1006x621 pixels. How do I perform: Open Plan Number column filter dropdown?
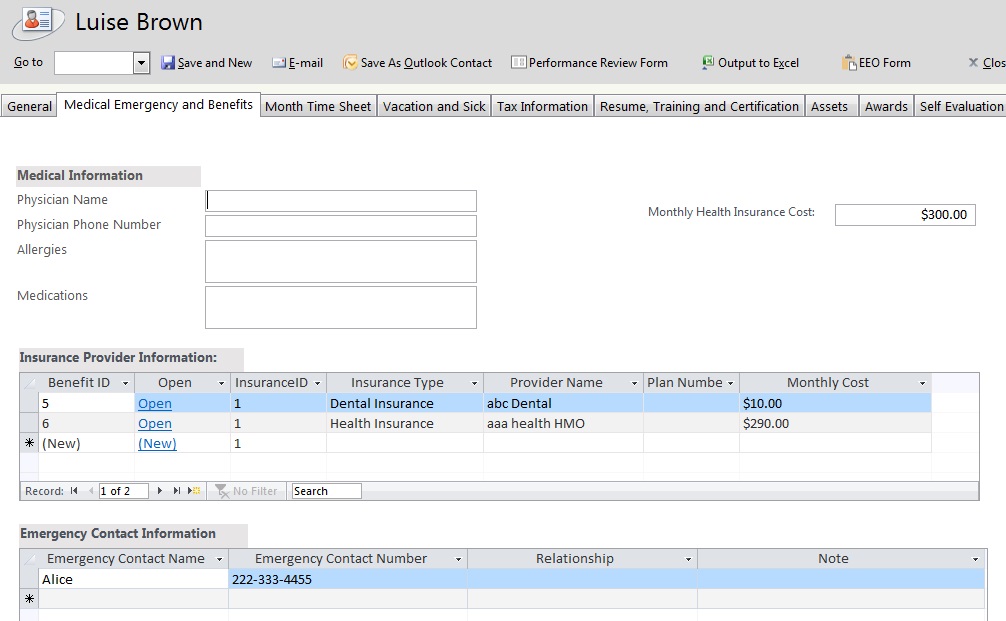coord(730,383)
